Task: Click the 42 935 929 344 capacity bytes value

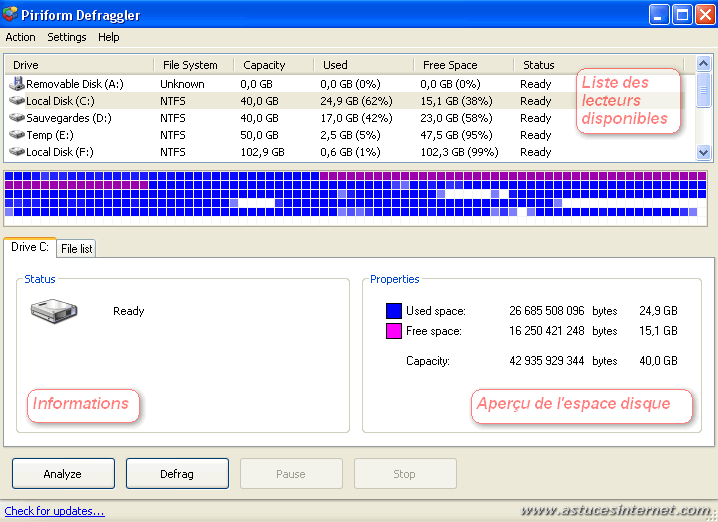Action: tap(547, 361)
